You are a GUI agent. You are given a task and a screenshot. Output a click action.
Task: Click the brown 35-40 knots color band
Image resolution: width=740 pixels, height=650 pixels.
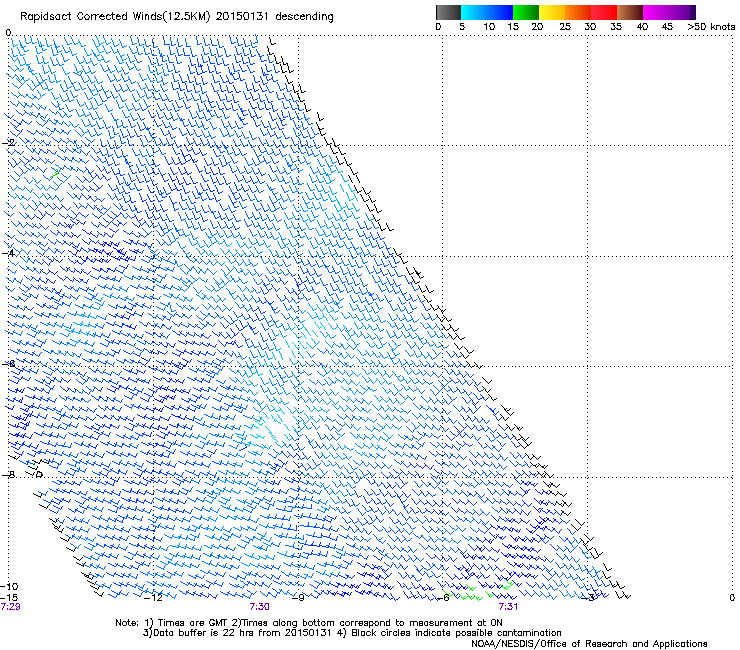pos(630,12)
